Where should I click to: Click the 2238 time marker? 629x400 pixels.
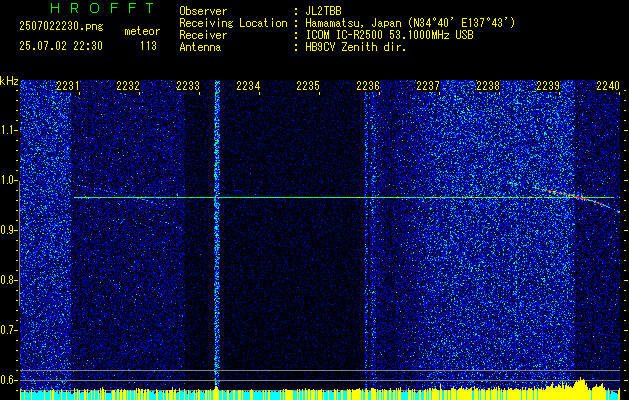[x=488, y=85]
